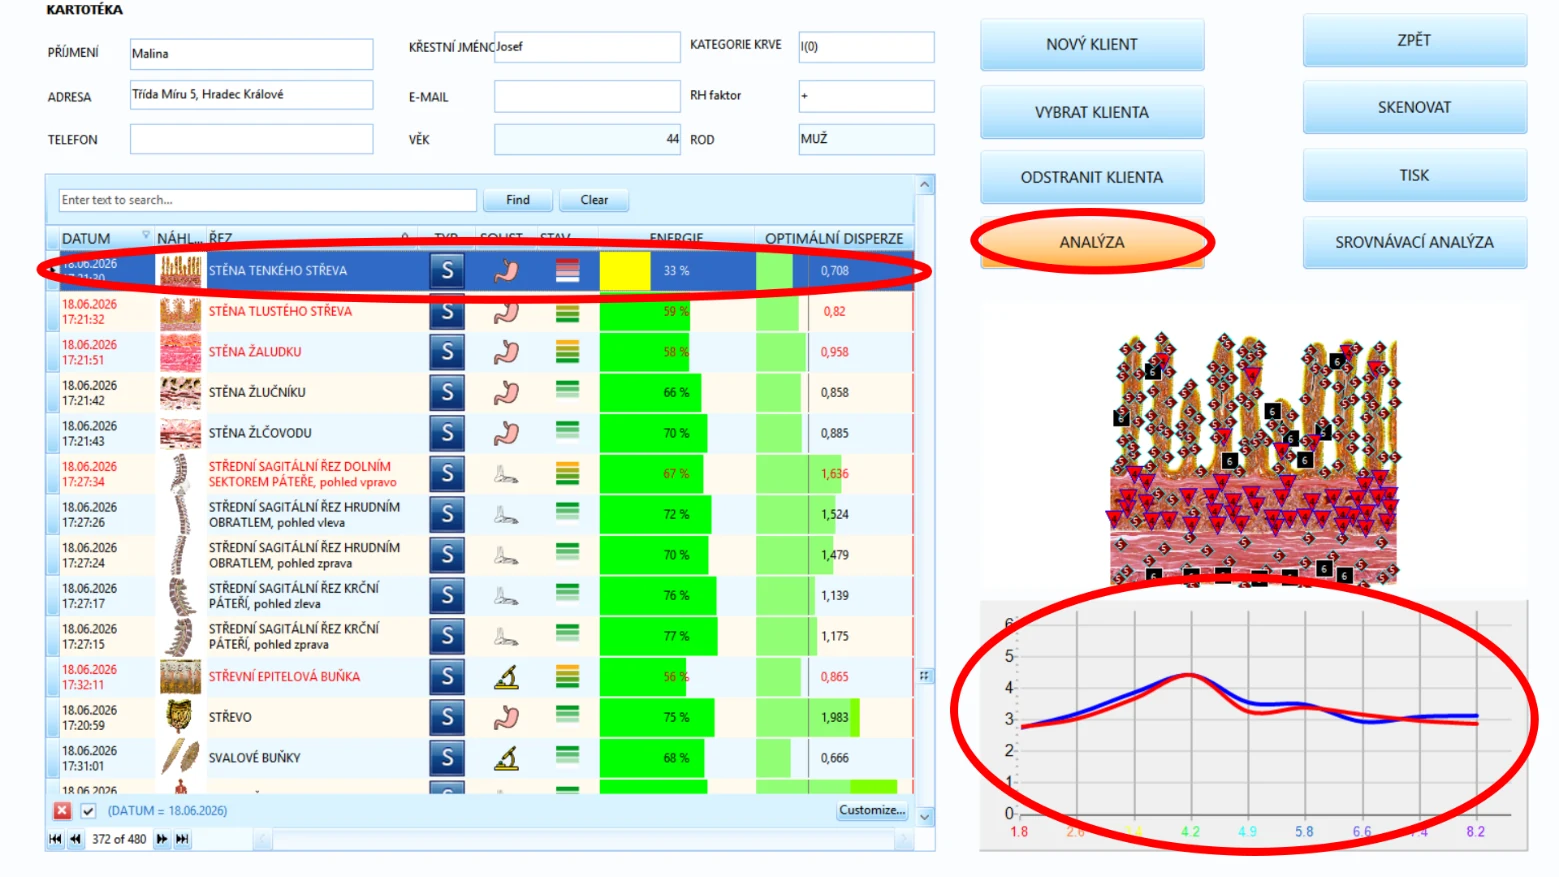Clear the search with the Clear button
Viewport: 1559px width, 877px height.
click(594, 200)
